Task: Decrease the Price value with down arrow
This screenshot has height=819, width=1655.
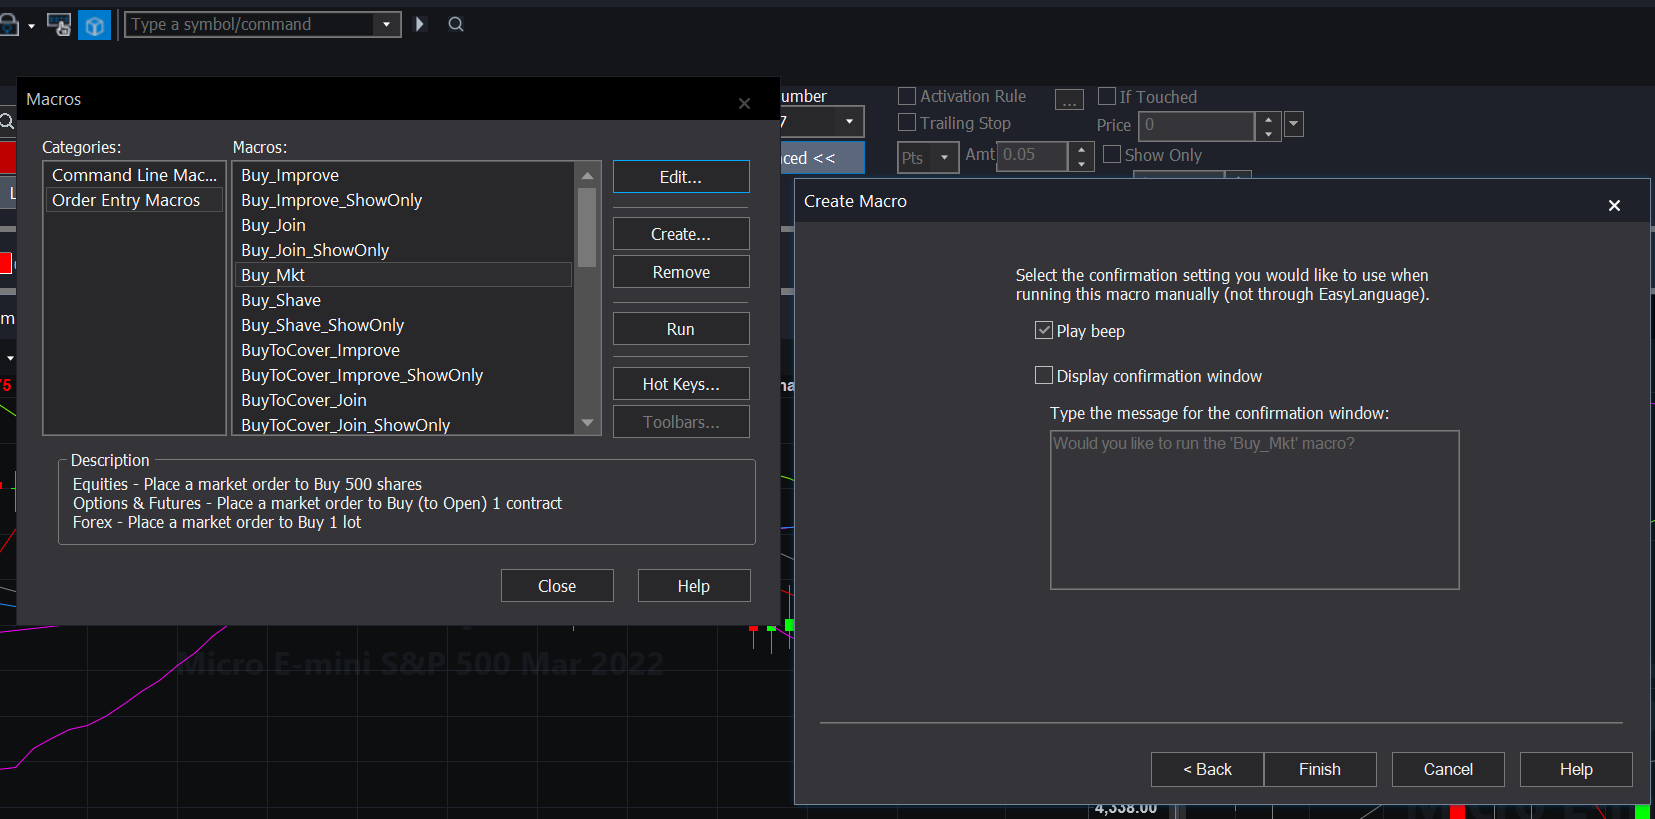Action: coord(1268,133)
